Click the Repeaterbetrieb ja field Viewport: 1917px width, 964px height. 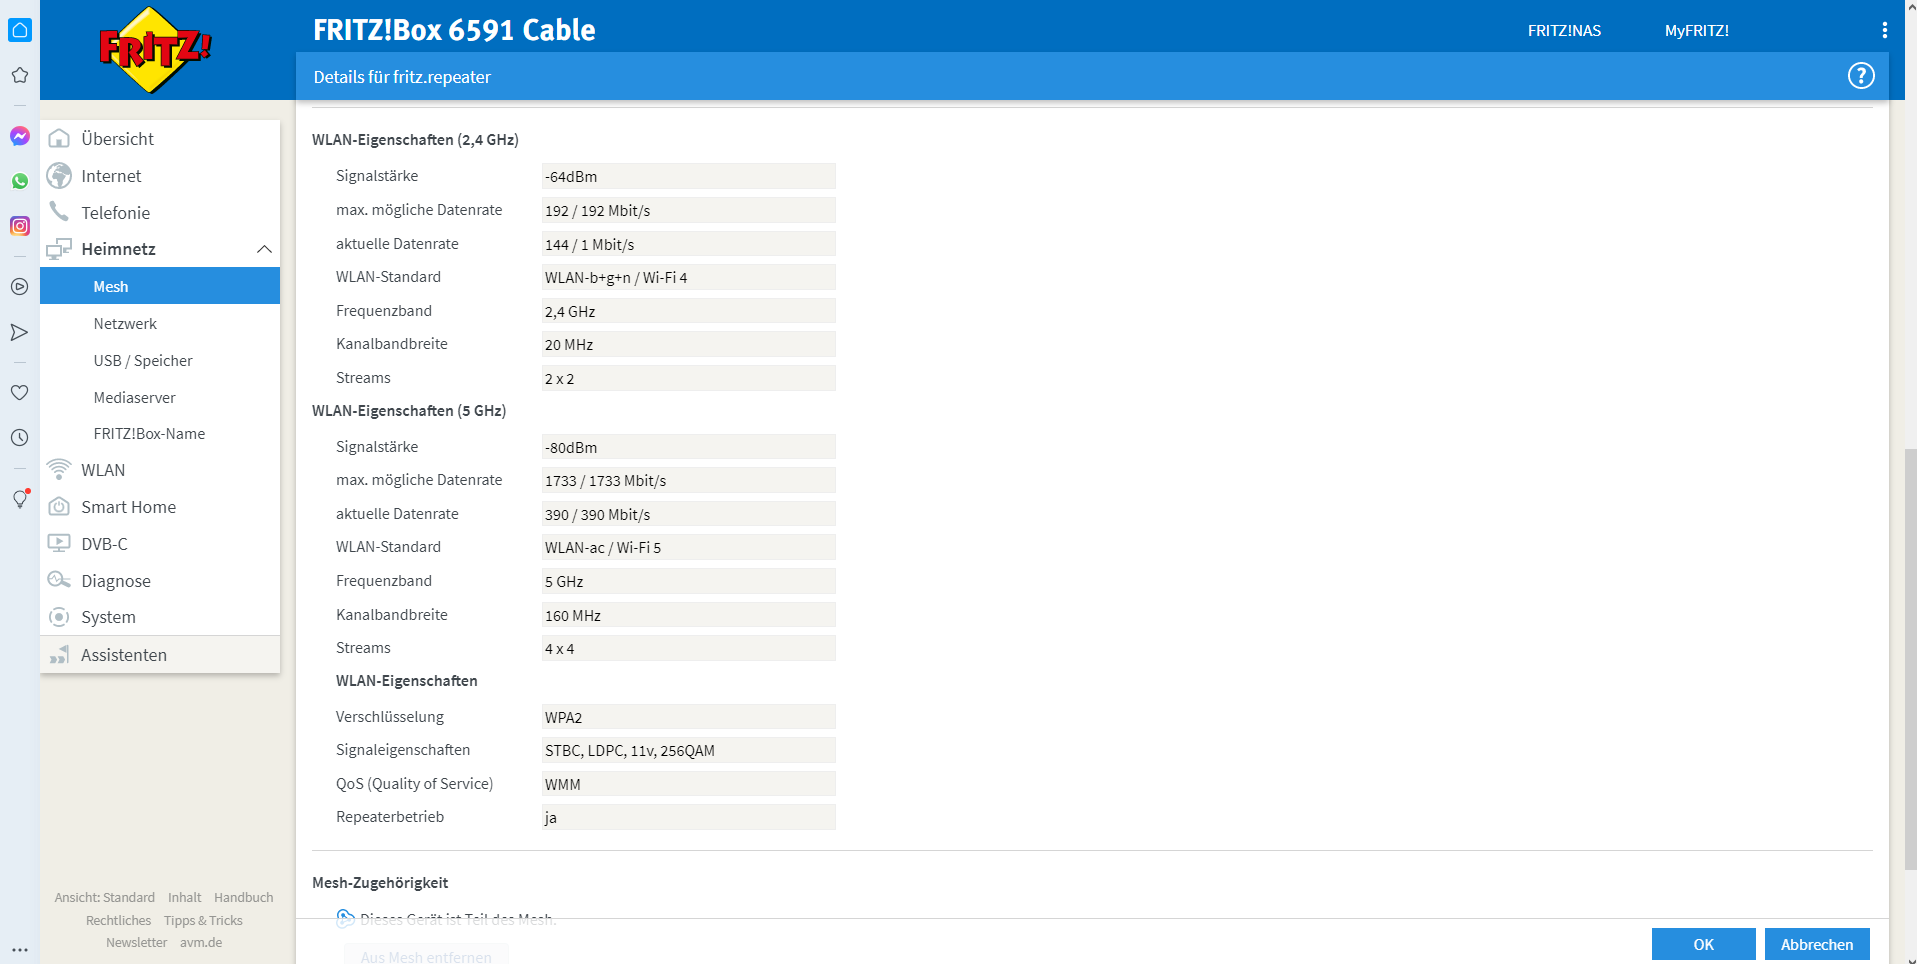(x=688, y=817)
